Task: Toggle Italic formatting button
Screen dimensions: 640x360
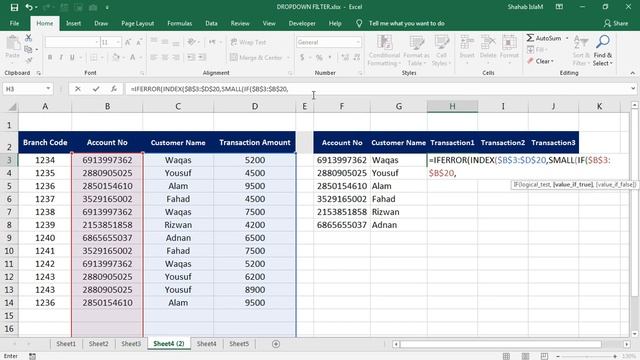Action: coord(61,58)
